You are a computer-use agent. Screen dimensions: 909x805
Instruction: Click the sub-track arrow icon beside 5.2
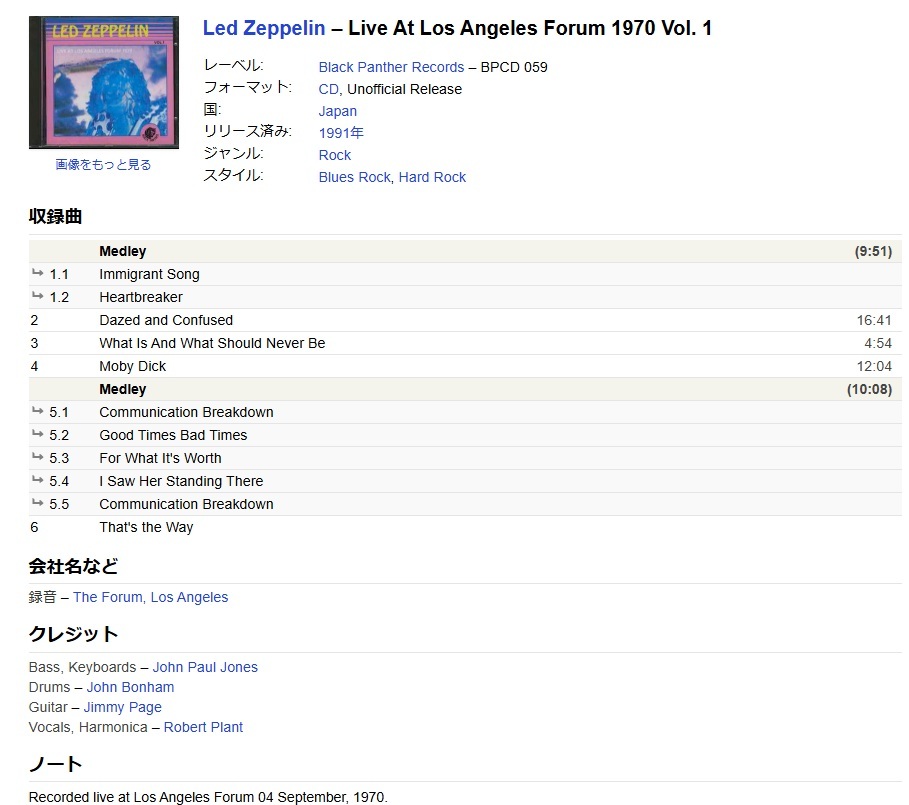[38, 434]
